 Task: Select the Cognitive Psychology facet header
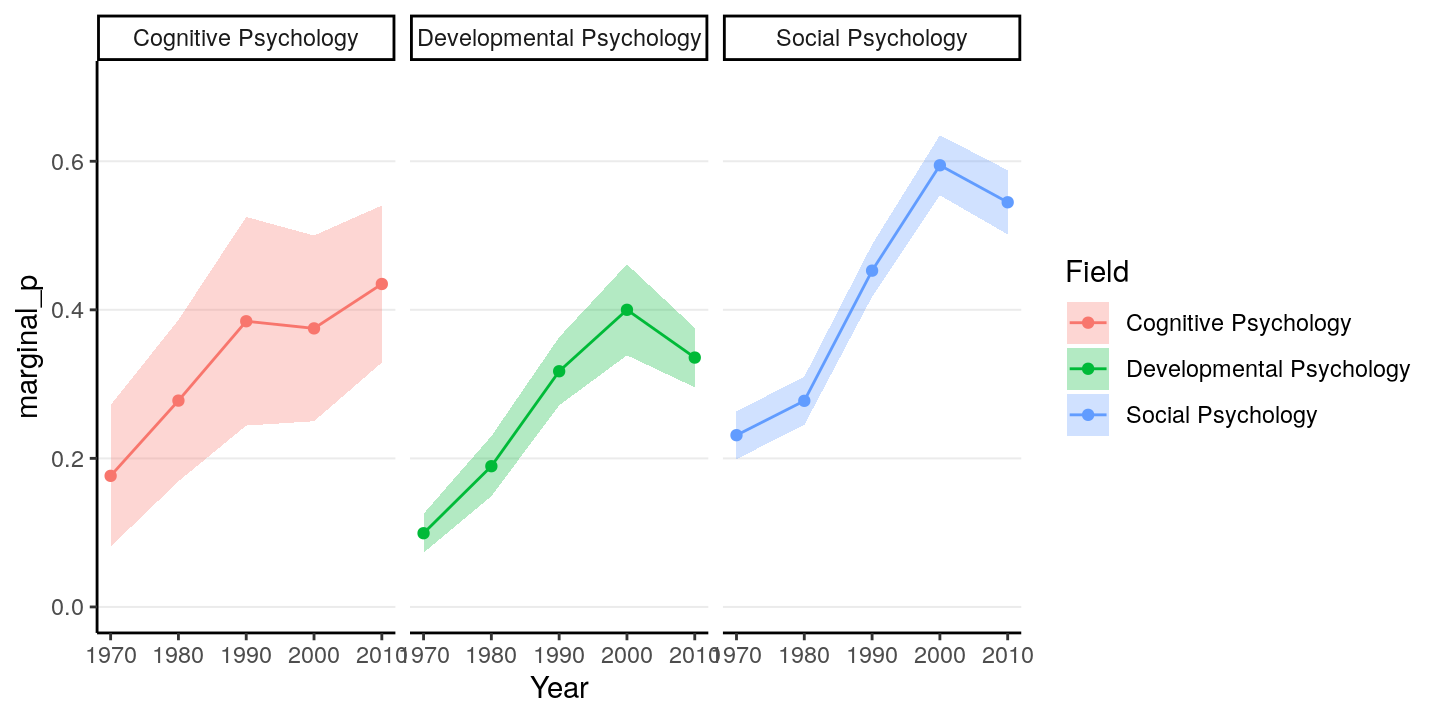point(246,39)
